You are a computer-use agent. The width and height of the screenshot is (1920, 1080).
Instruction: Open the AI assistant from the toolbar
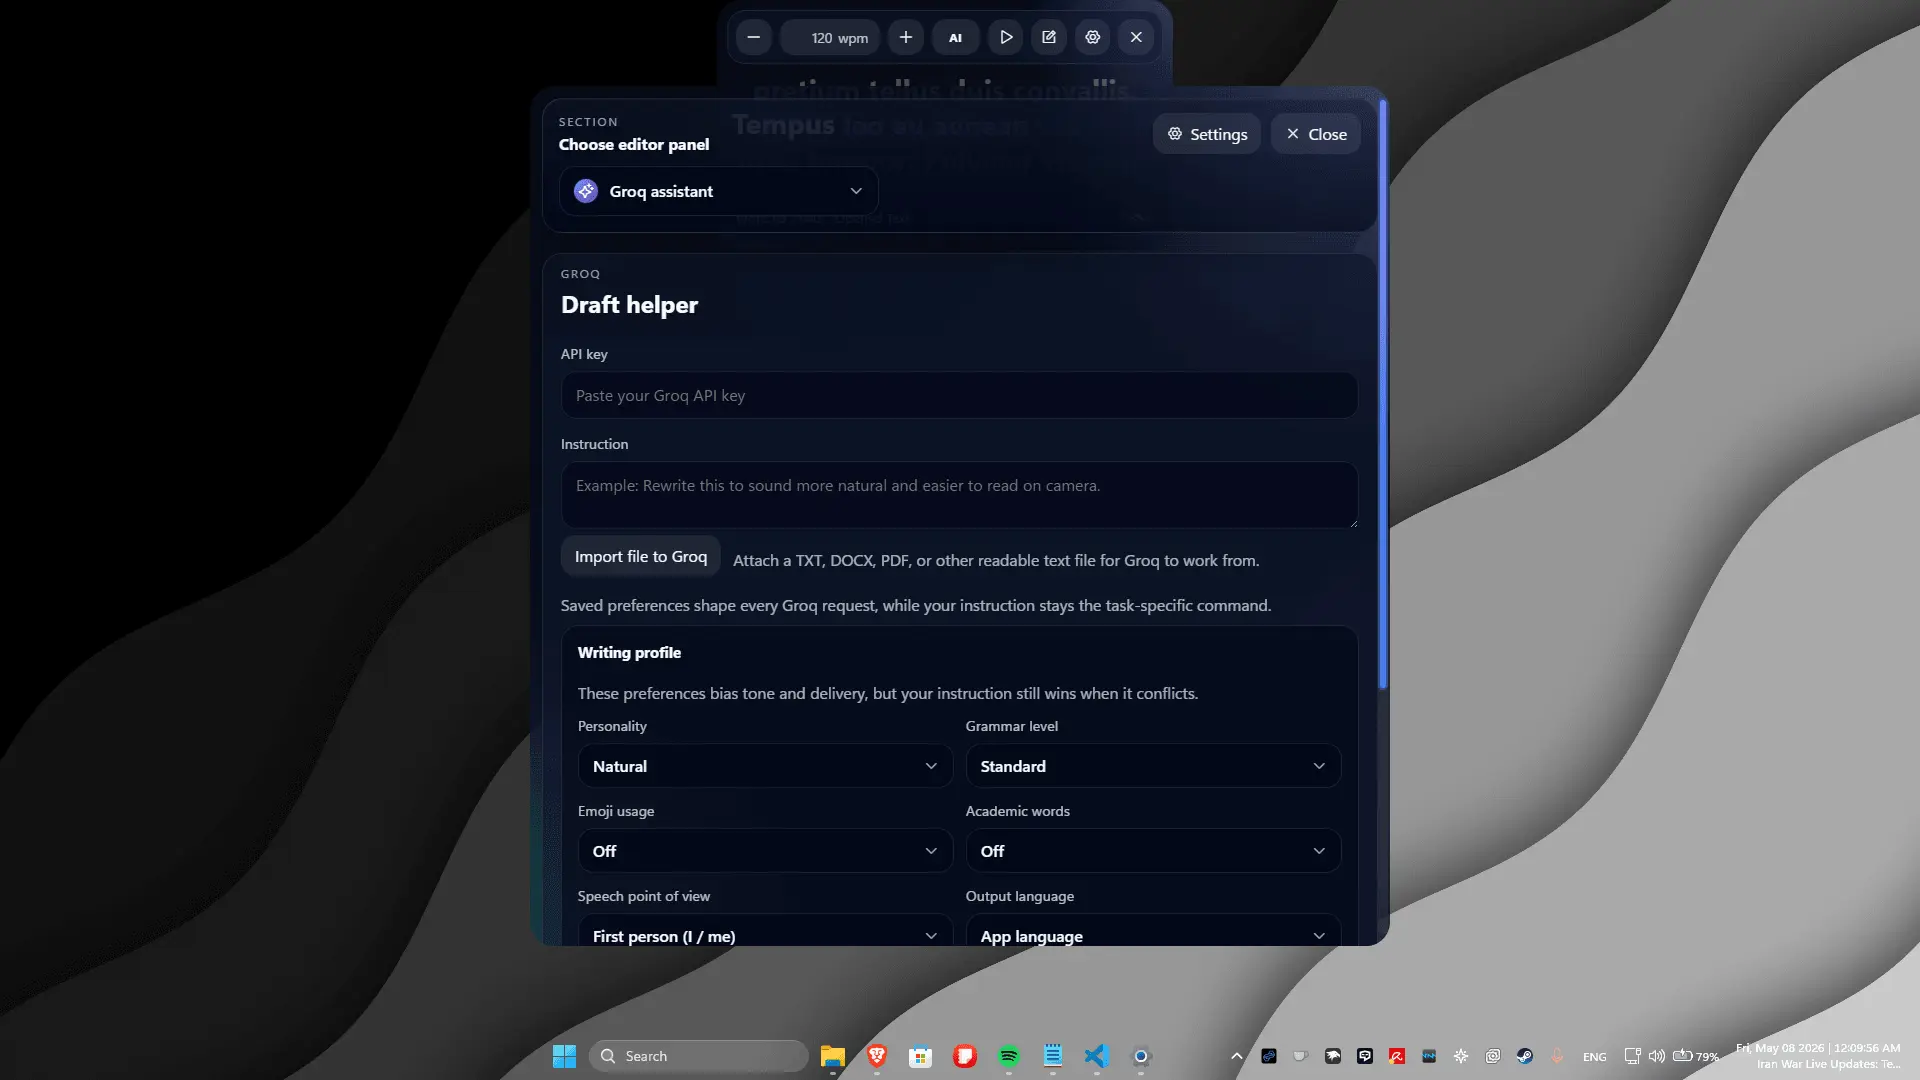pyautogui.click(x=955, y=37)
